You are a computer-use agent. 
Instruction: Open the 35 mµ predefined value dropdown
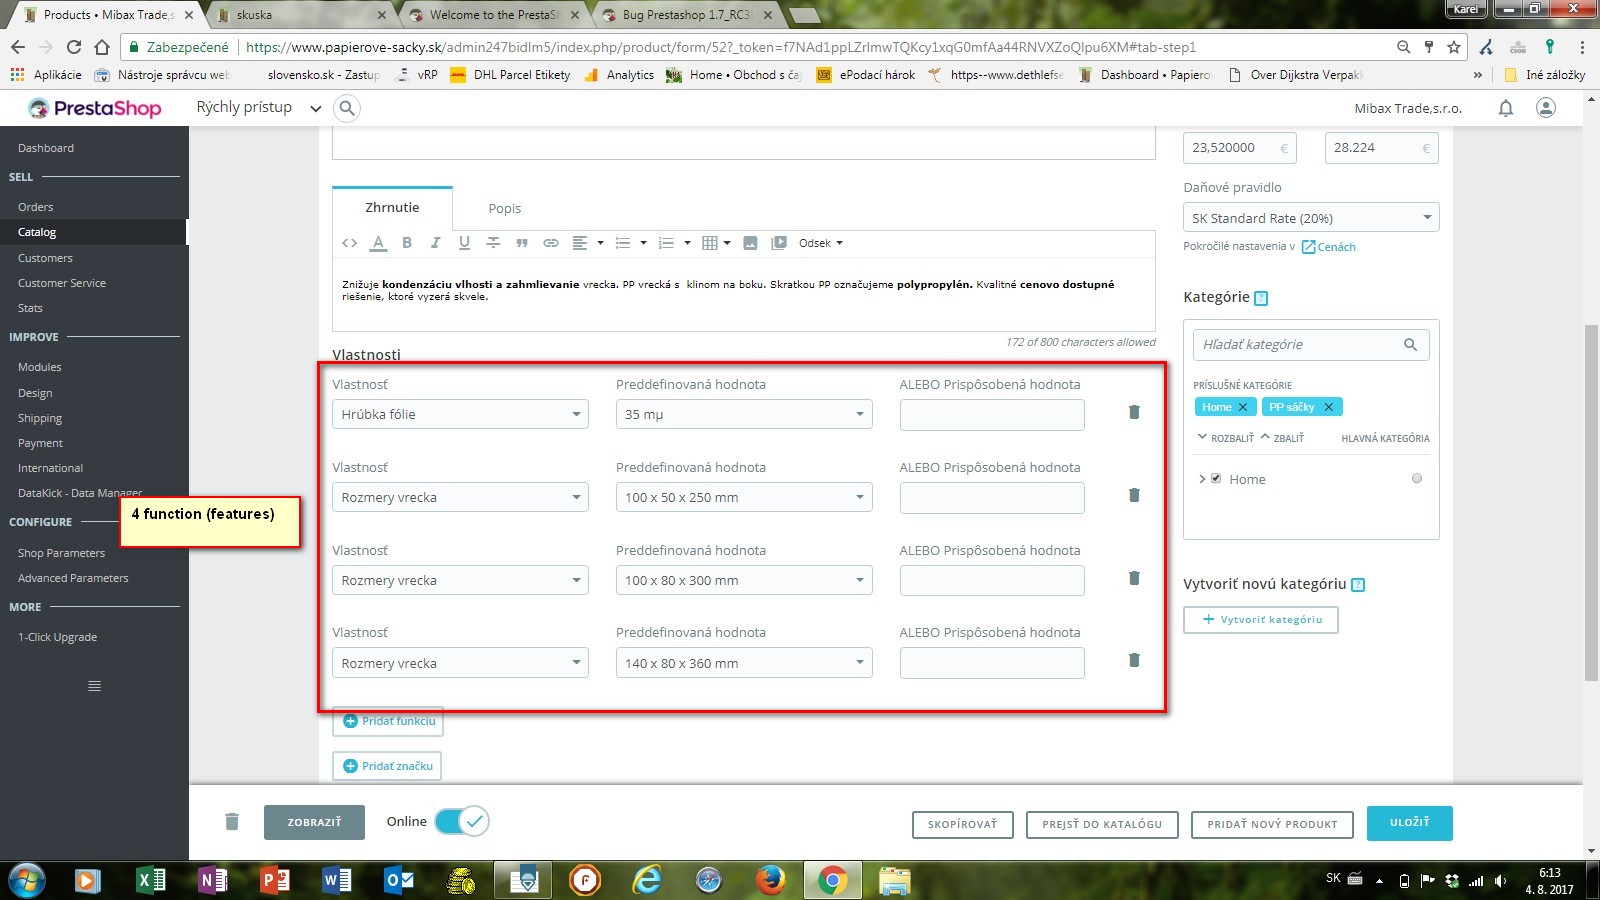coord(744,414)
